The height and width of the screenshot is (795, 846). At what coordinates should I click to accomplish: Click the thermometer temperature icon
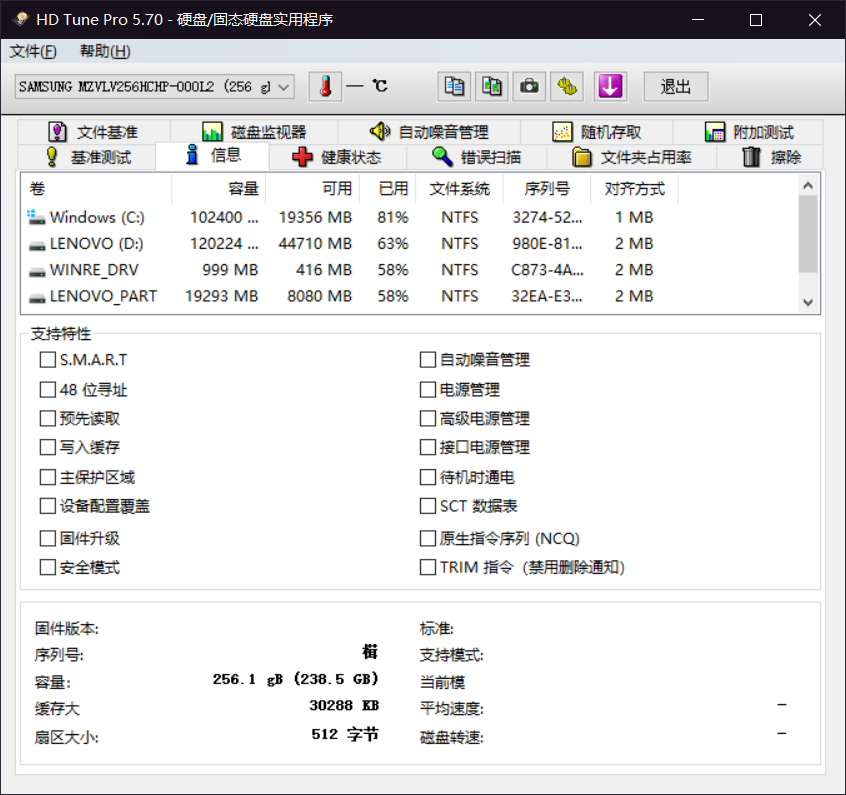point(325,86)
